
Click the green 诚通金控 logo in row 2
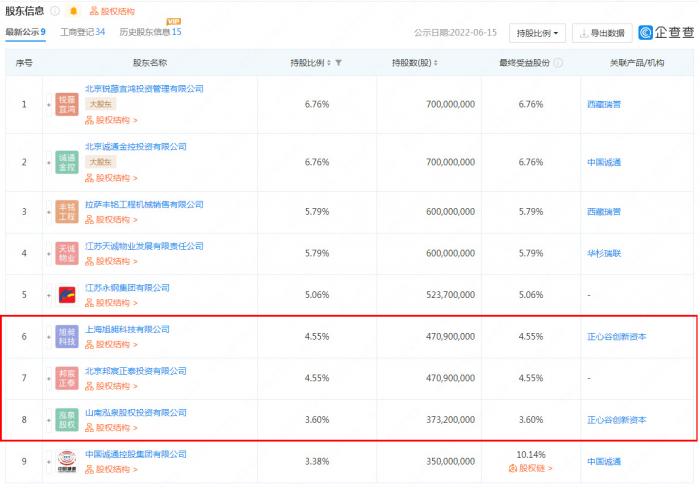point(67,162)
